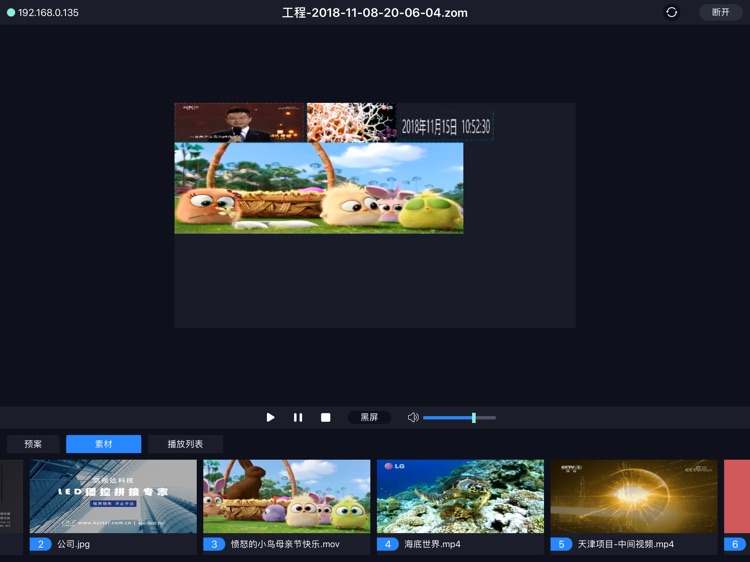Click the 192.168.0.135 IP address text
Viewport: 750px width, 562px height.
click(48, 12)
